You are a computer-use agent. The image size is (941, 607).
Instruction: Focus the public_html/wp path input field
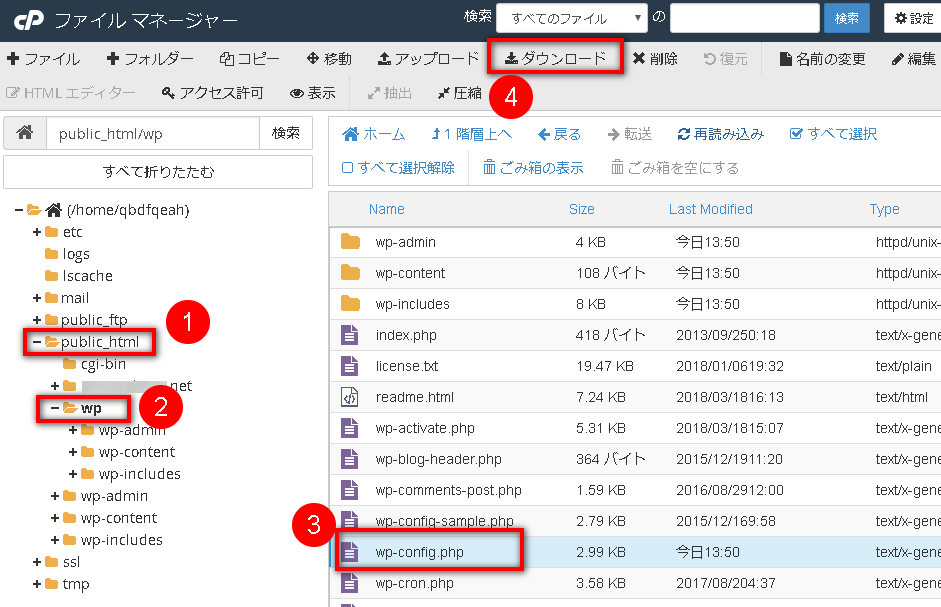coord(153,133)
